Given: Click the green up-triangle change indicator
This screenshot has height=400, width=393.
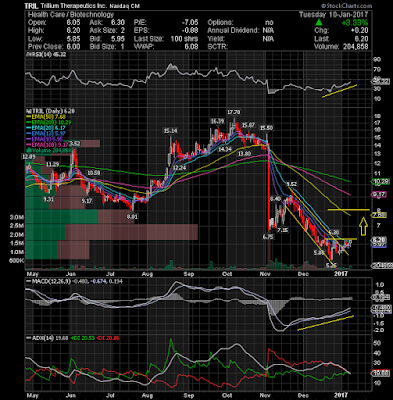Looking at the screenshot, I should [x=319, y=23].
